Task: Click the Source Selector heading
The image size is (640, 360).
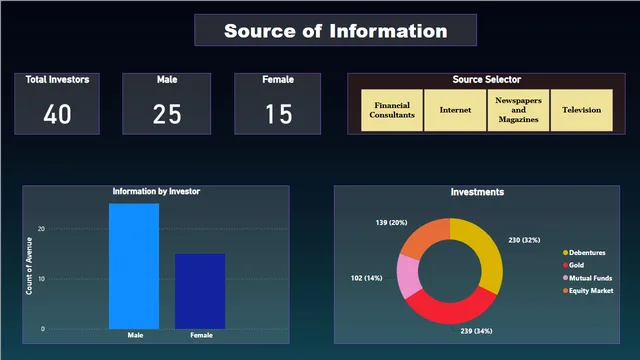Action: tap(487, 80)
